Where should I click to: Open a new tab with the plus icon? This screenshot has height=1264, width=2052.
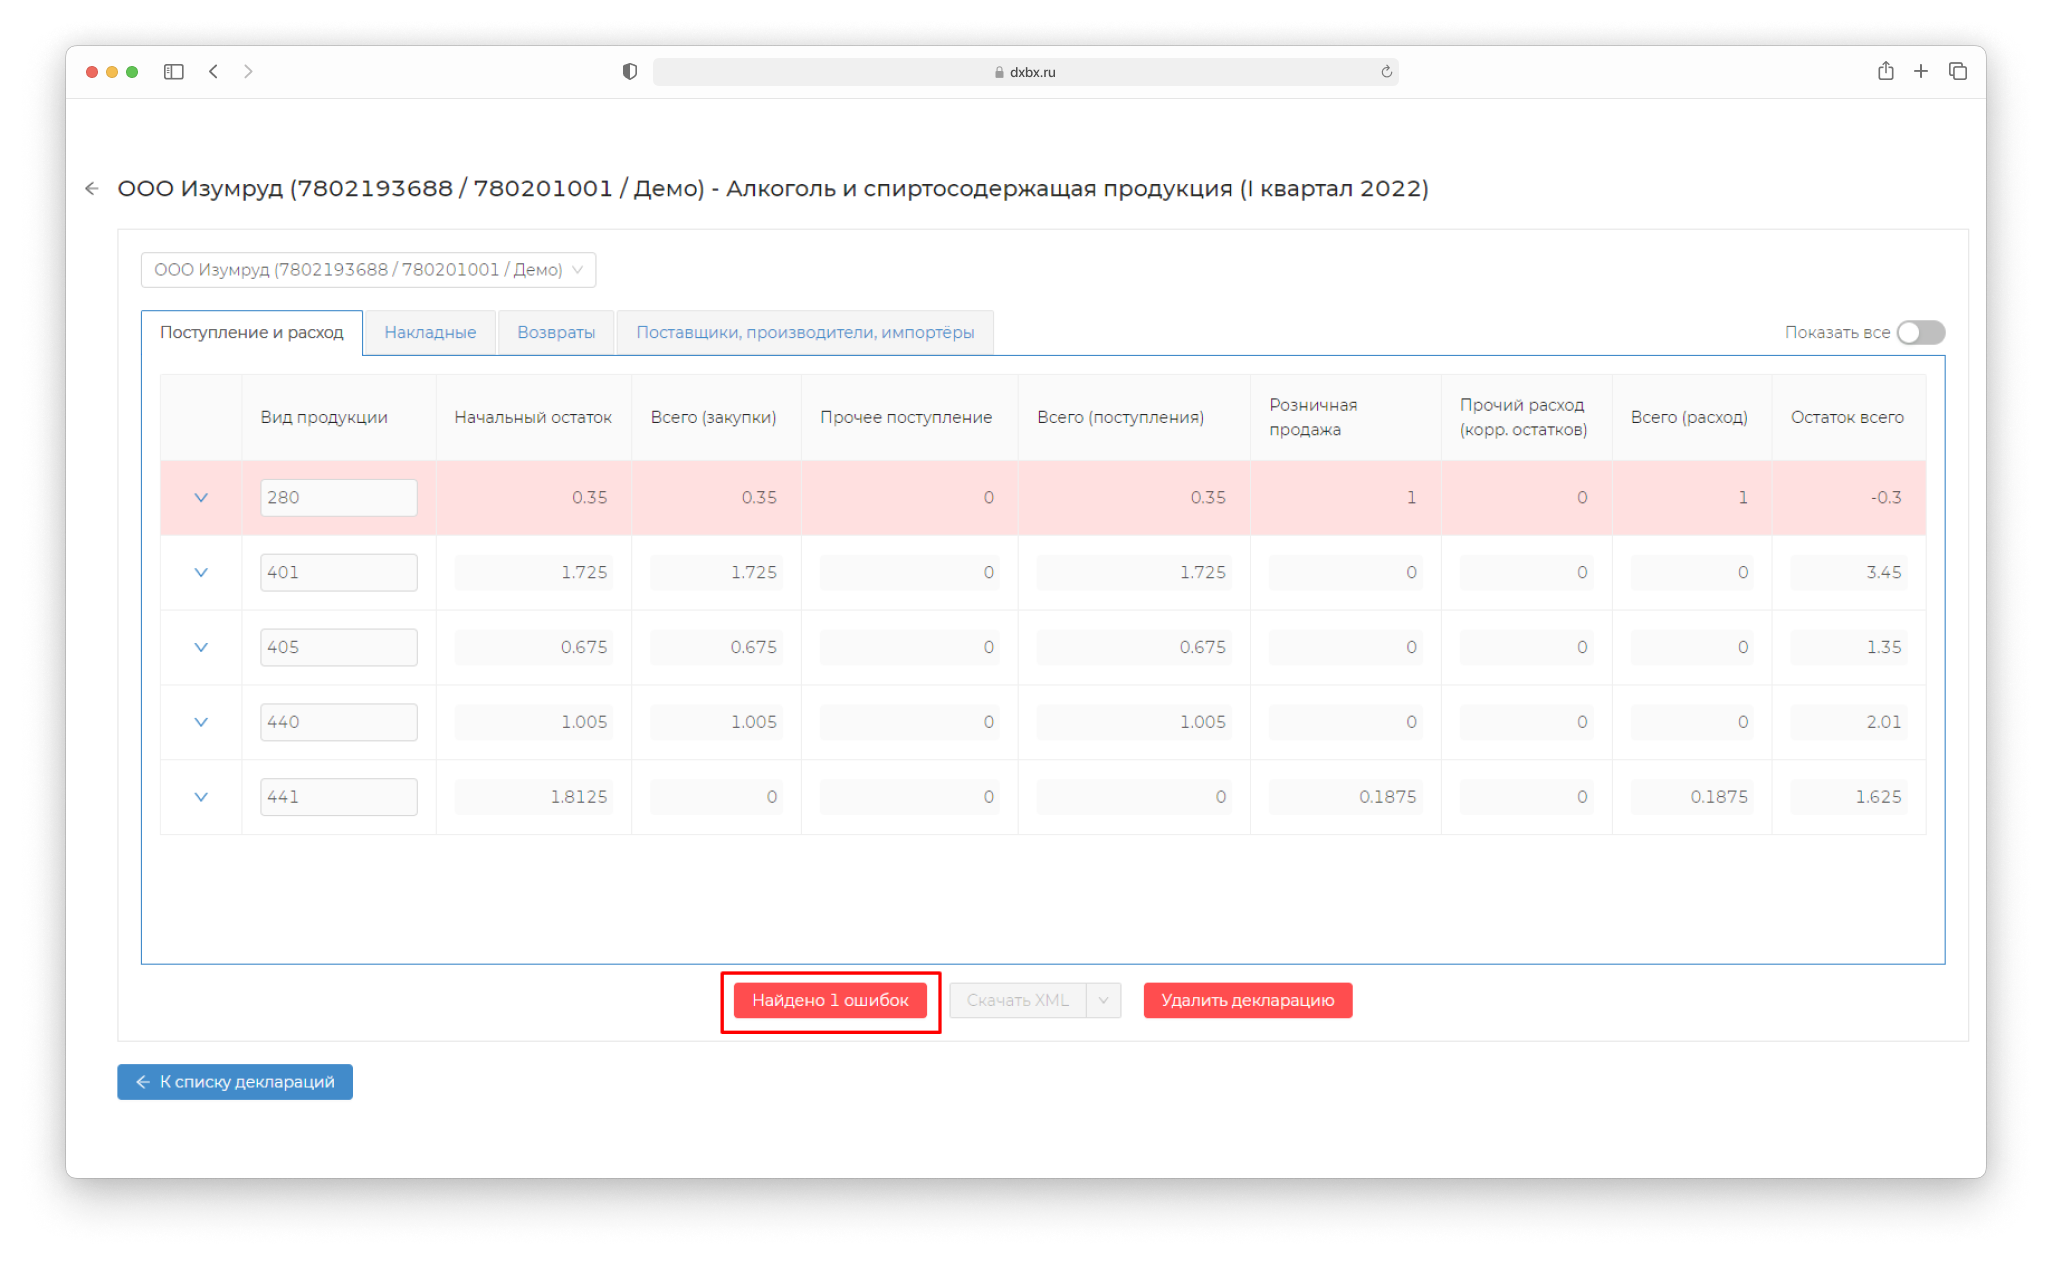click(x=1921, y=71)
